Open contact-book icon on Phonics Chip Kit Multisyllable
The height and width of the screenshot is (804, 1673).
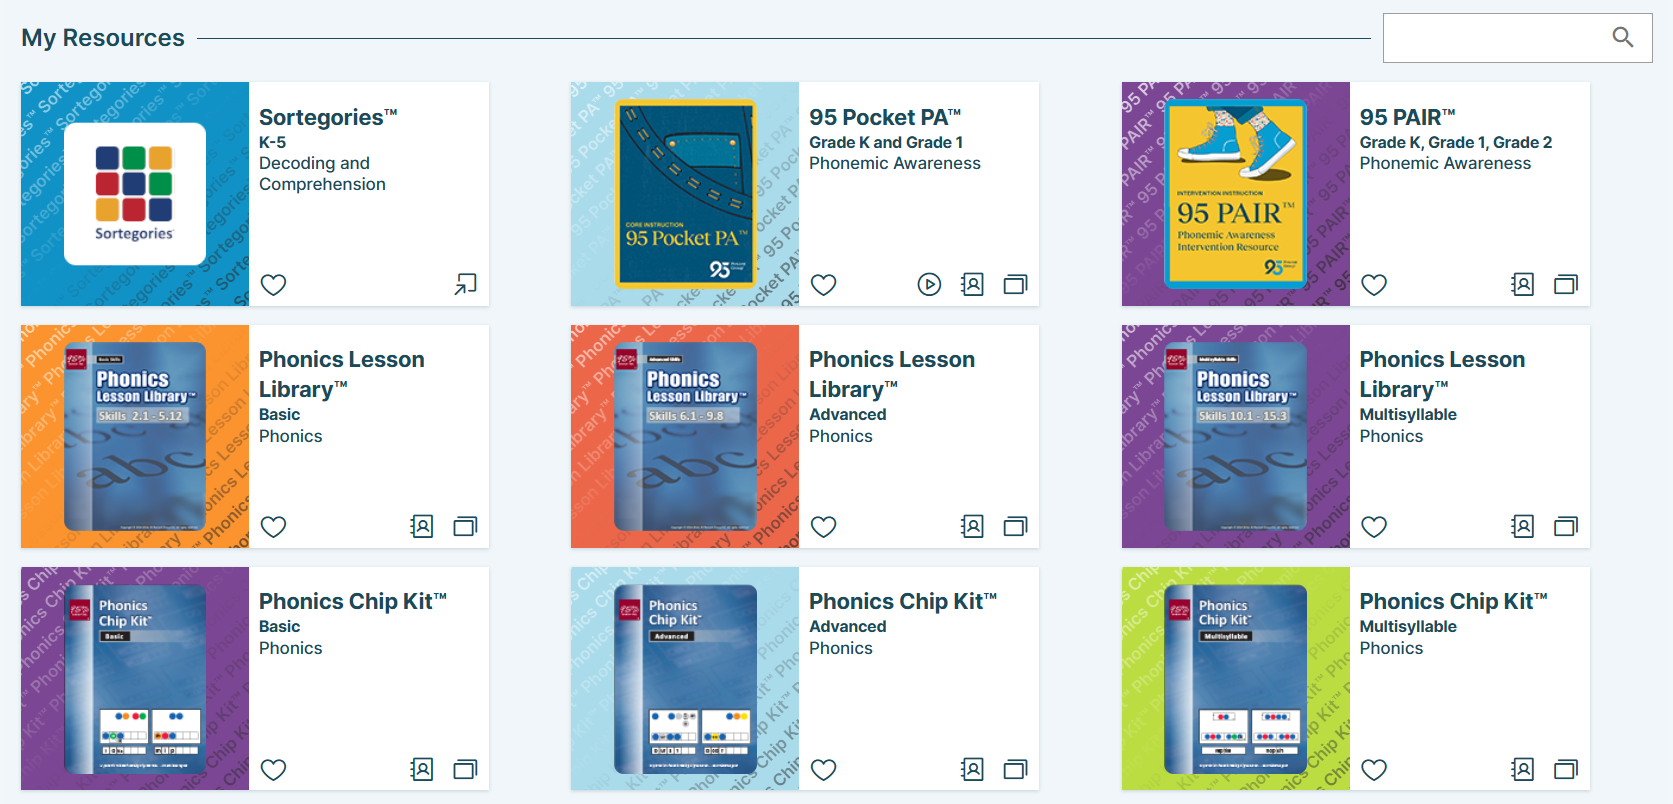pos(1522,769)
